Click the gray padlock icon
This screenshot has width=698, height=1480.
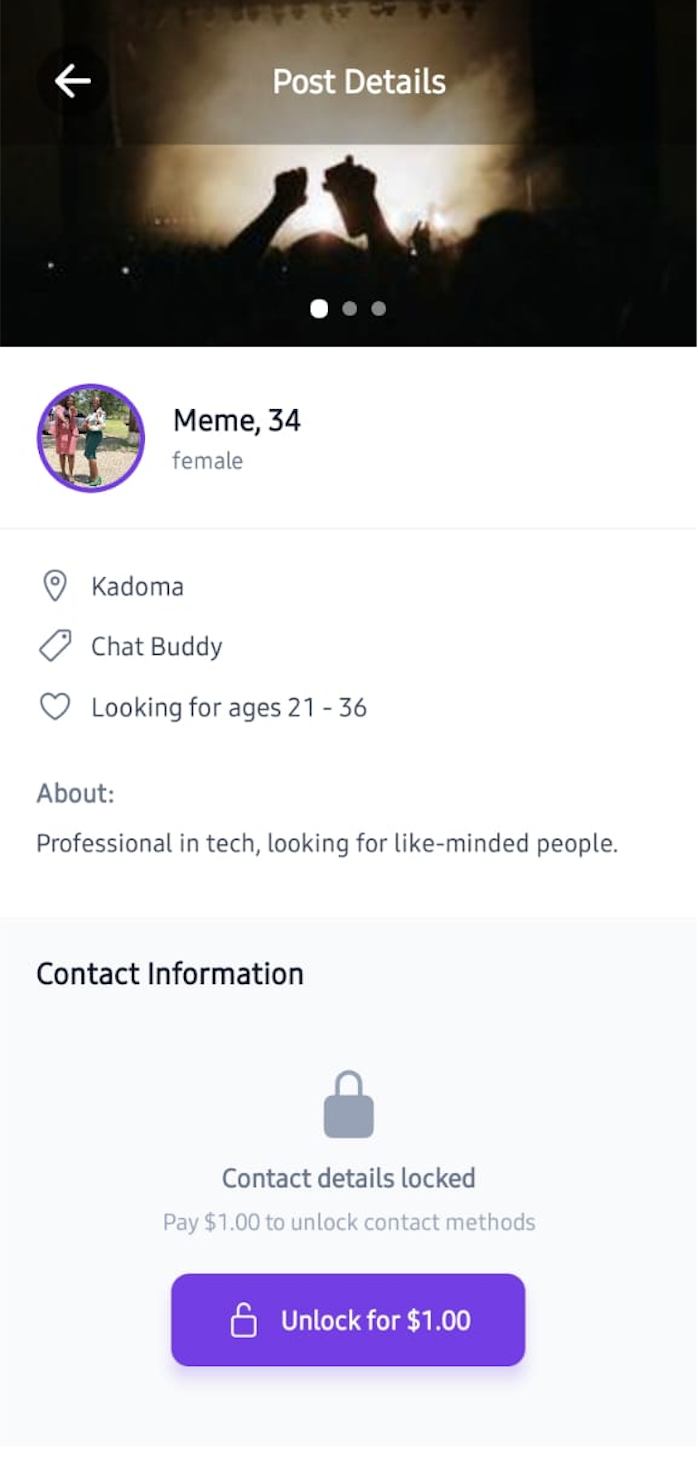(348, 1105)
